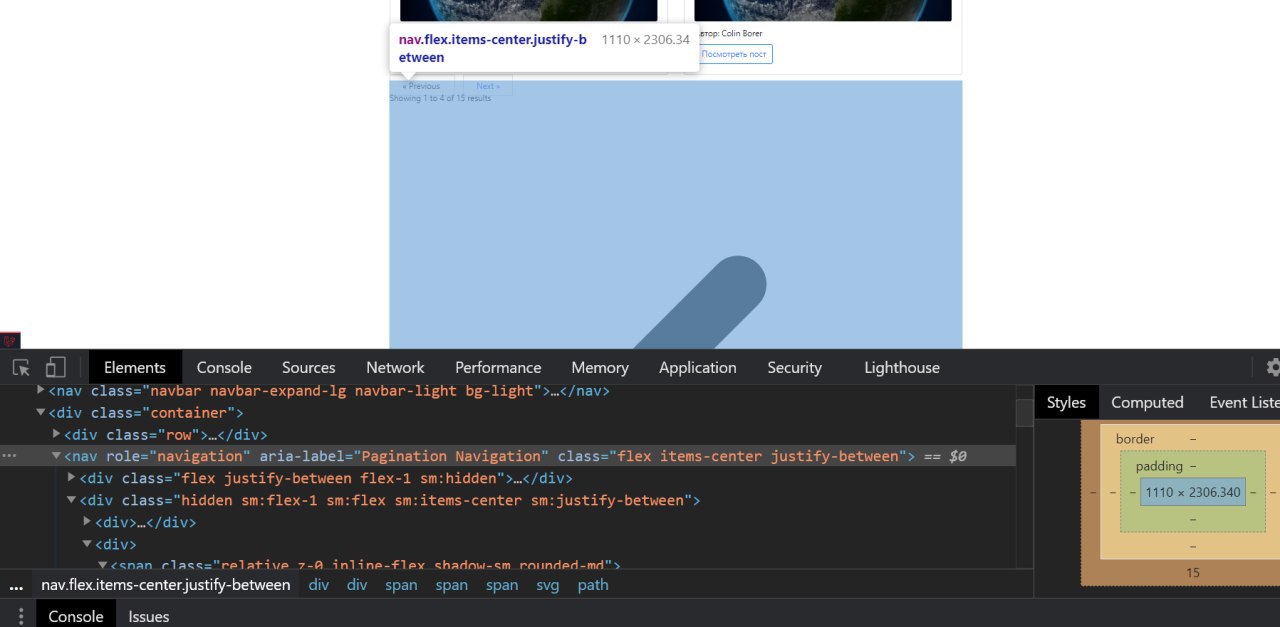This screenshot has height=627, width=1280.
Task: Collapse the Pagination Navigation nav node
Action: (57, 457)
